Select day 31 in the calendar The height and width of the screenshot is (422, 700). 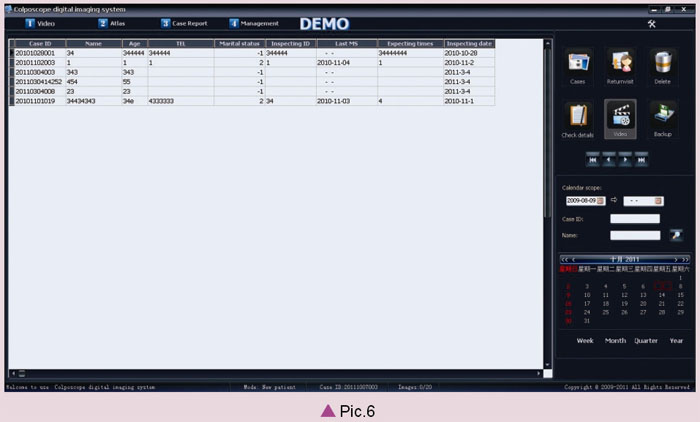tap(587, 321)
